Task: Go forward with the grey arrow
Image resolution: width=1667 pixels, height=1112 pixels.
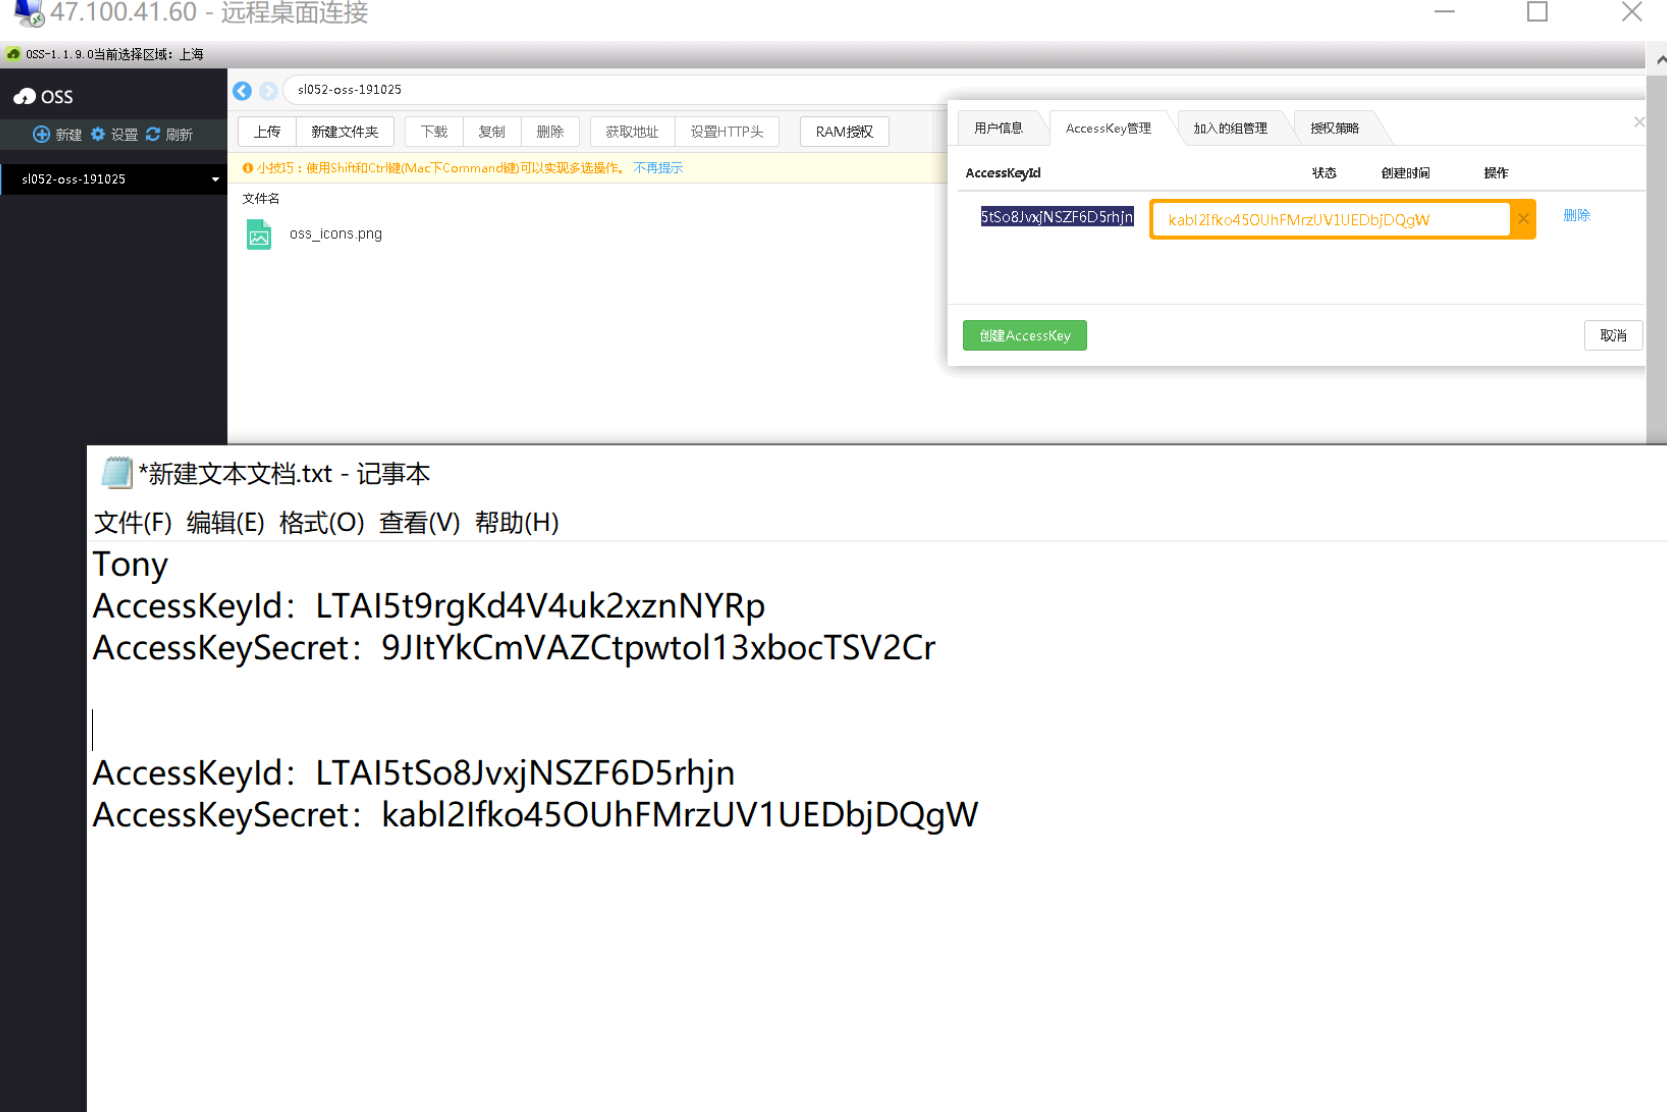Action: tap(268, 90)
